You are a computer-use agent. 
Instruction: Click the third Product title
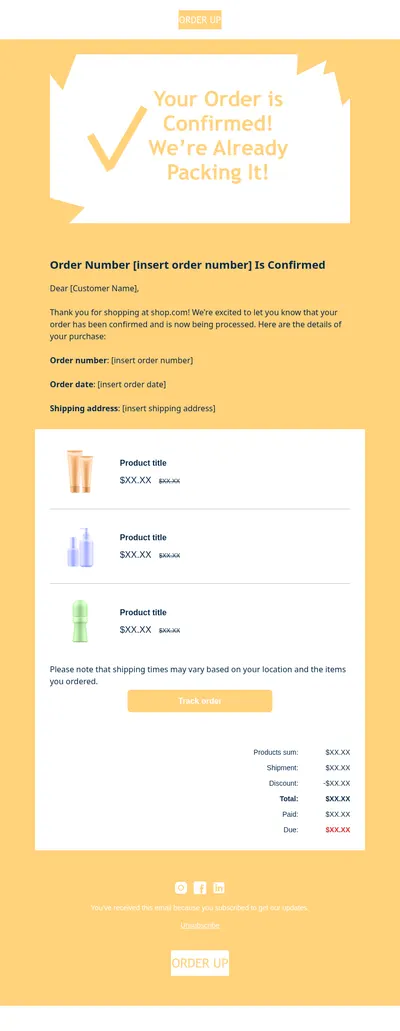[x=143, y=612]
